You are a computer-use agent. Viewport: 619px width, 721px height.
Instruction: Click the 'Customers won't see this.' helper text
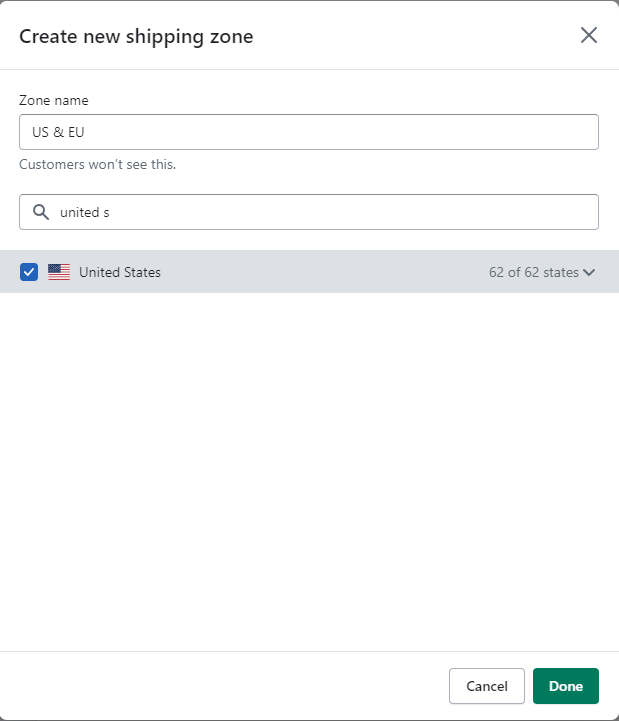pos(97,164)
